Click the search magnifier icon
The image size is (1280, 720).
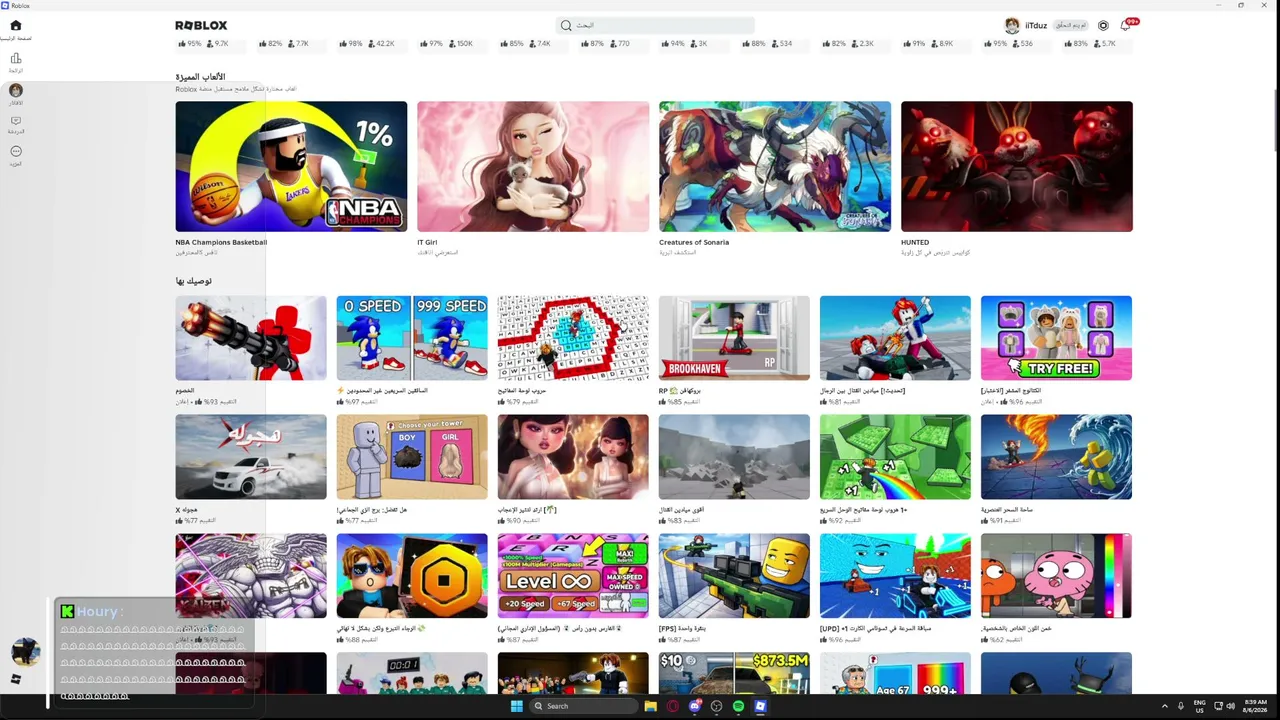pos(566,25)
